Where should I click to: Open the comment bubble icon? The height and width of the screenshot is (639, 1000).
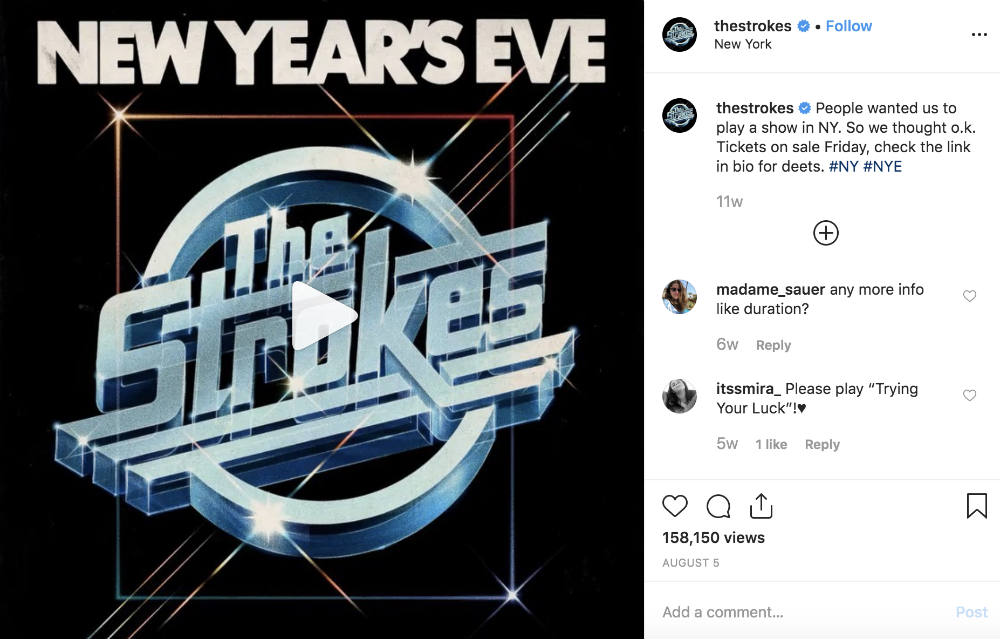tap(718, 507)
